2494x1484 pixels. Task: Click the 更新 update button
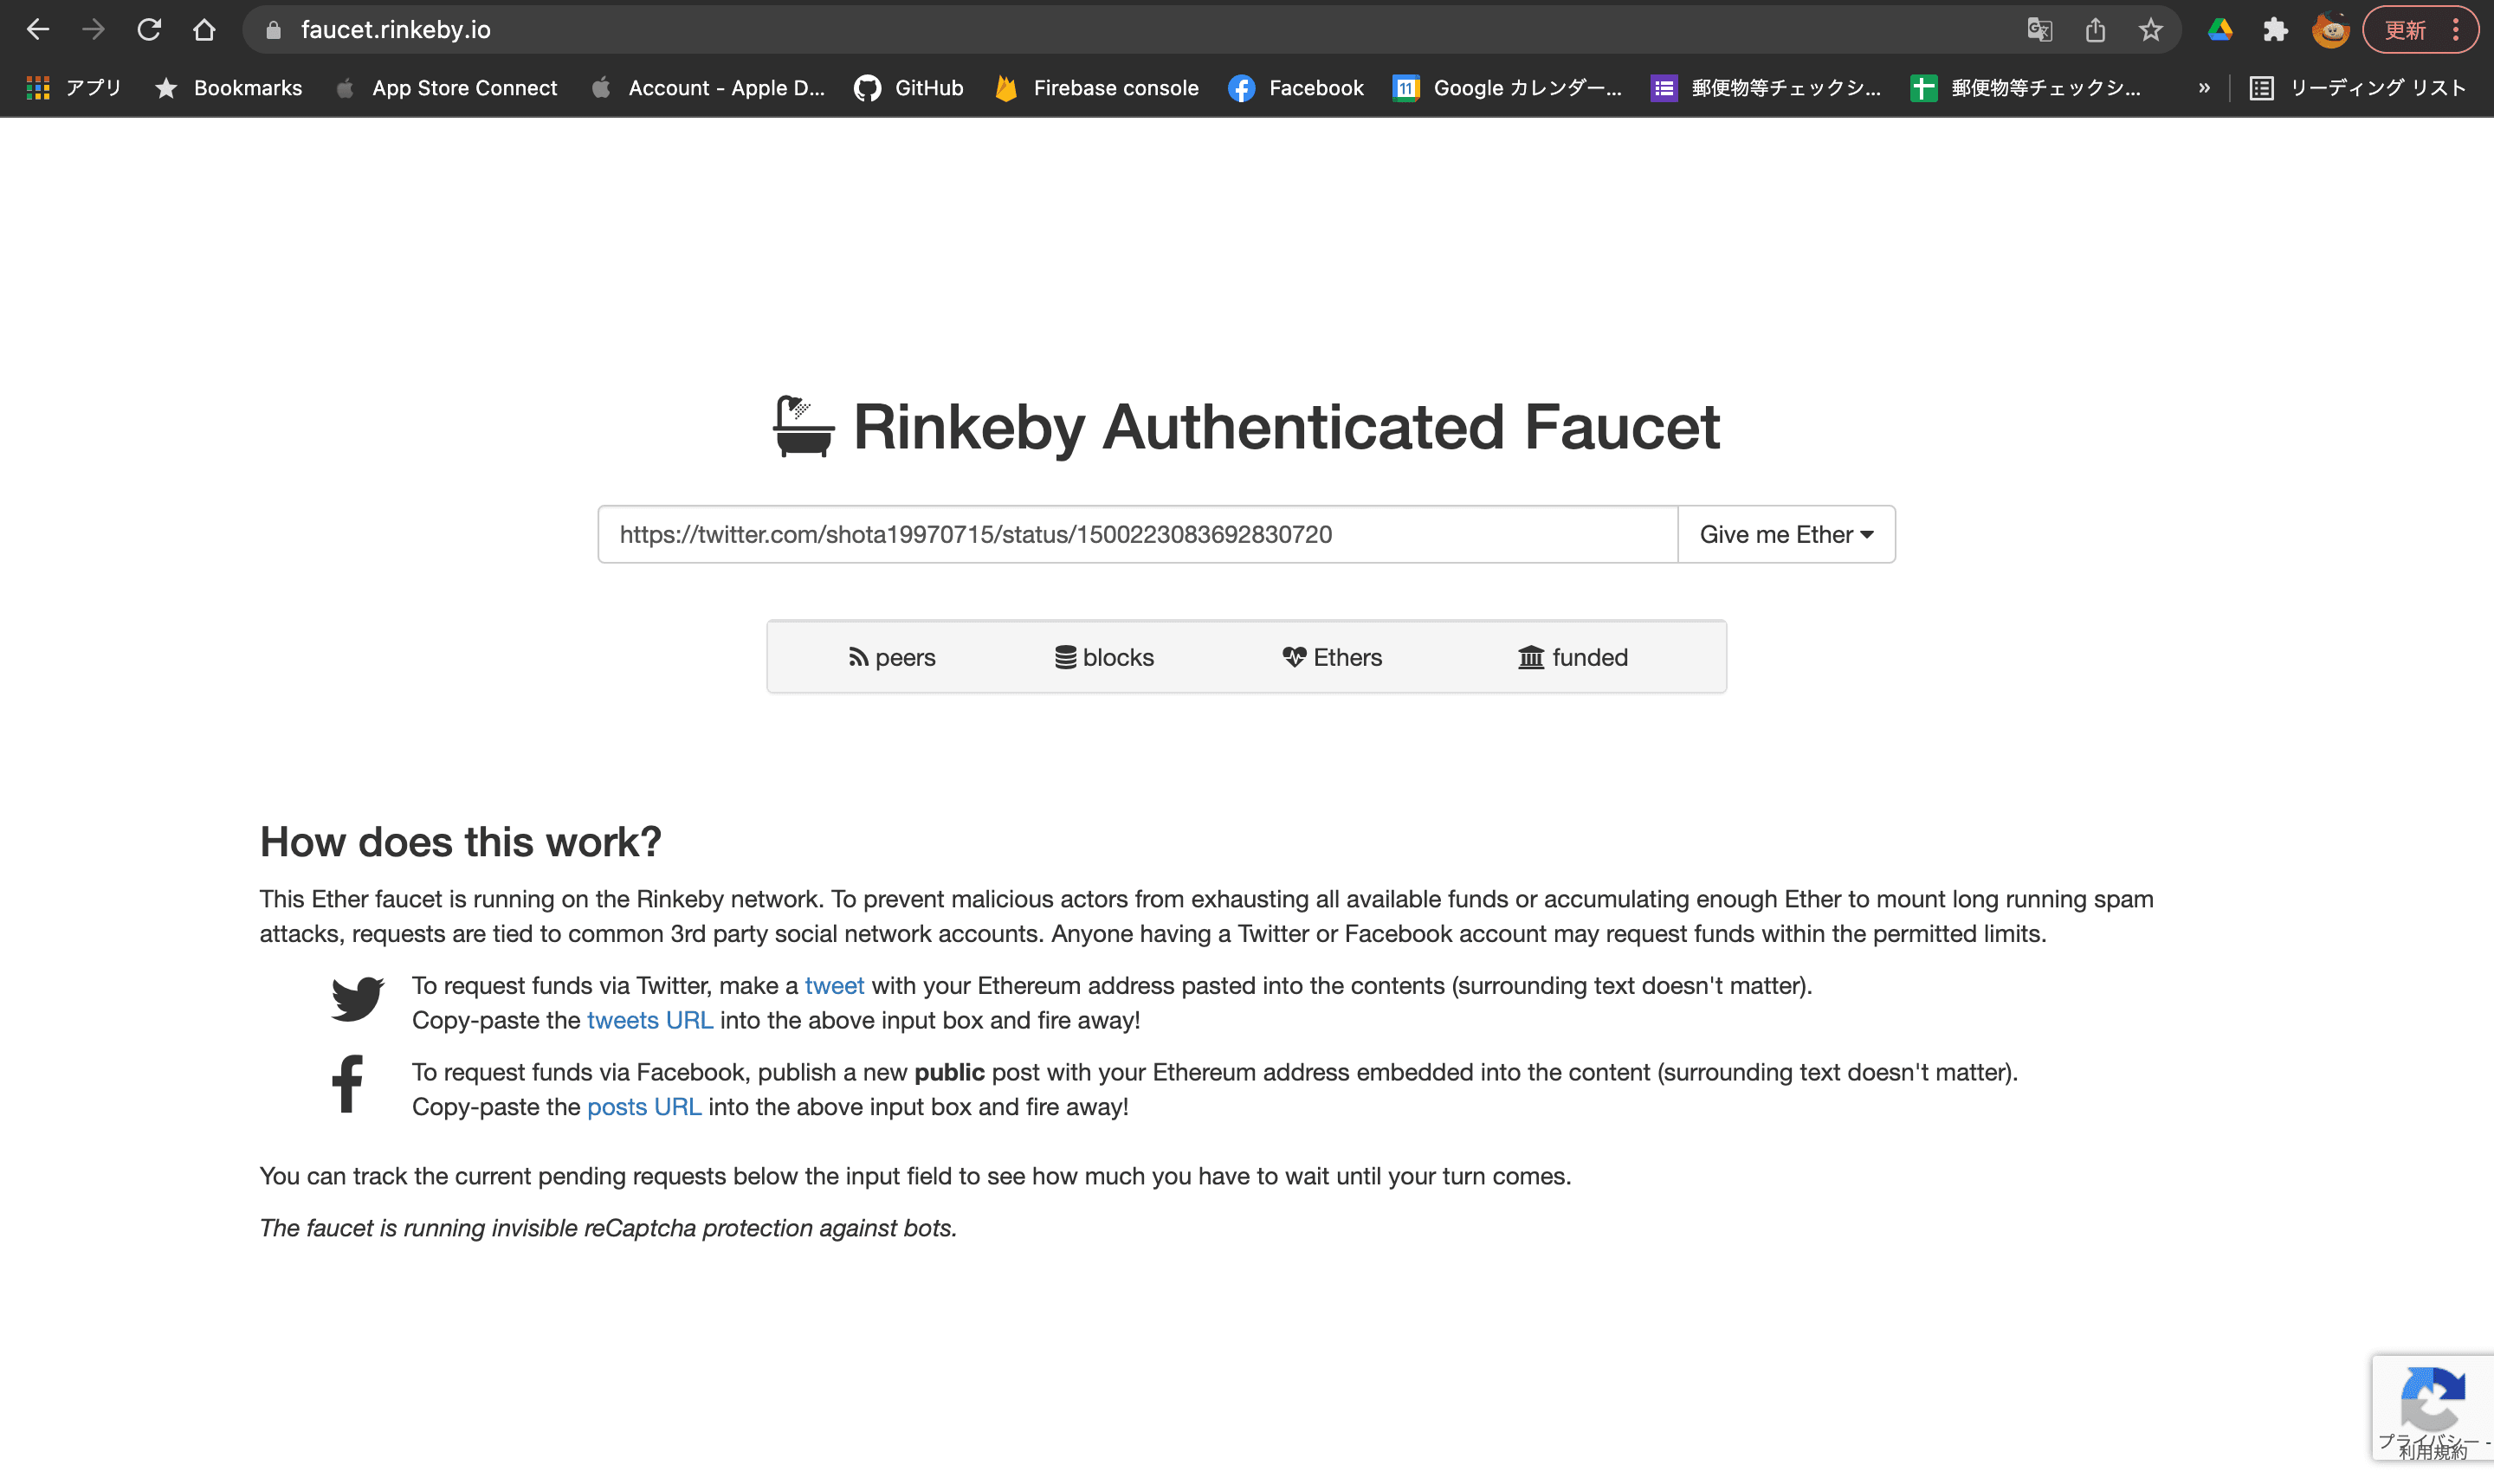2405,30
